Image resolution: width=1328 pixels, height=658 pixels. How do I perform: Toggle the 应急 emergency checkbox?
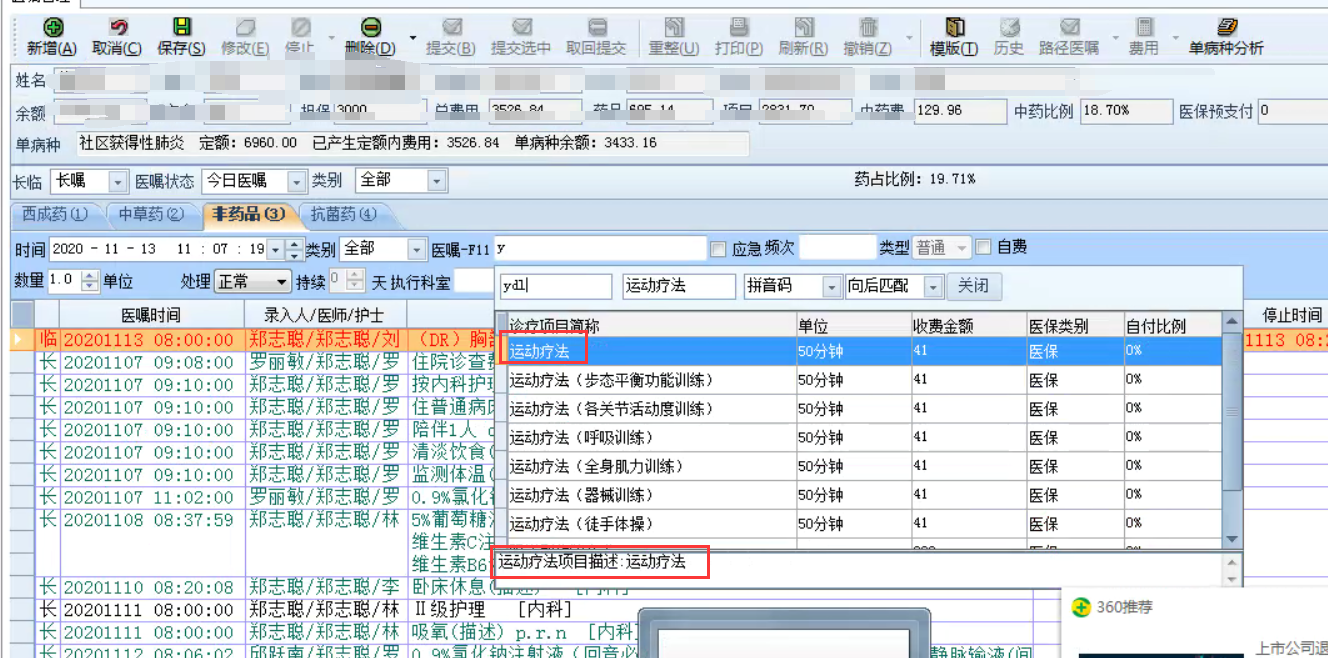[717, 248]
